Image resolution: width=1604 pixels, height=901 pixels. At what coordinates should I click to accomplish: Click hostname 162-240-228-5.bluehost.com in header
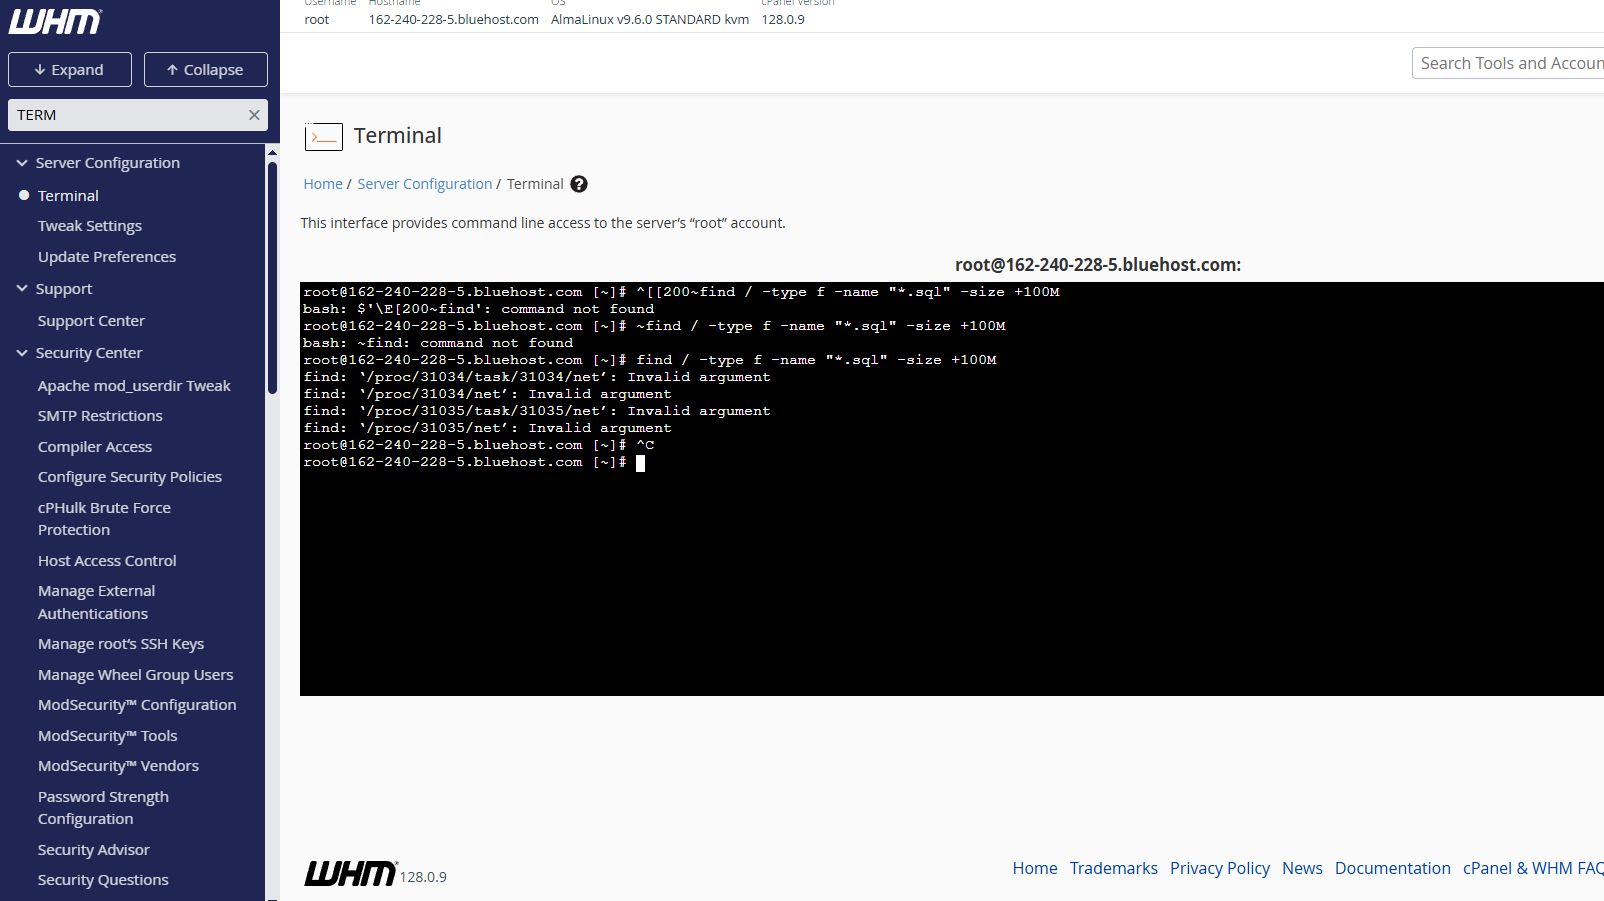coord(453,20)
